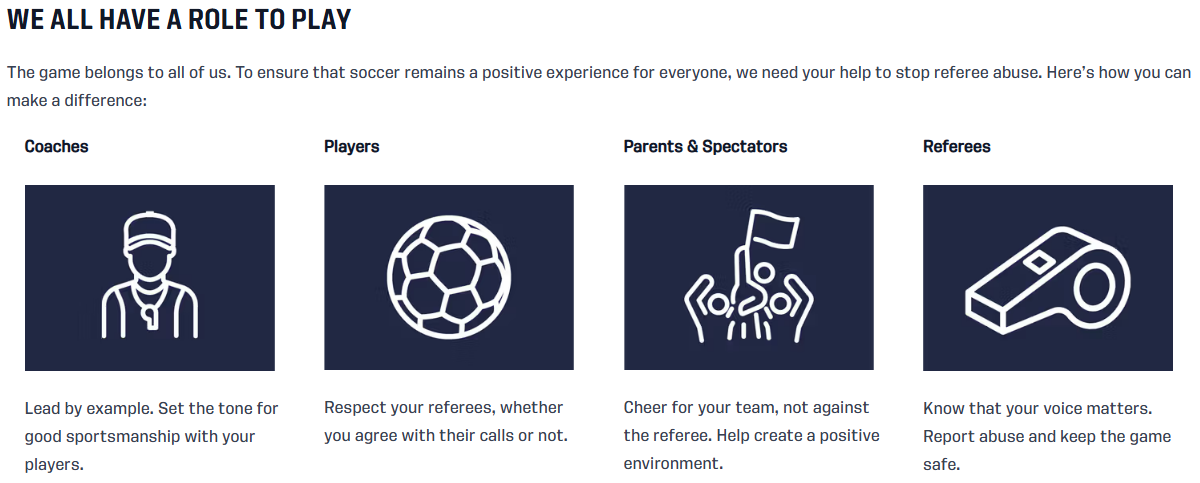
Task: Click the 'Cheer for your team' description text
Action: (751, 436)
